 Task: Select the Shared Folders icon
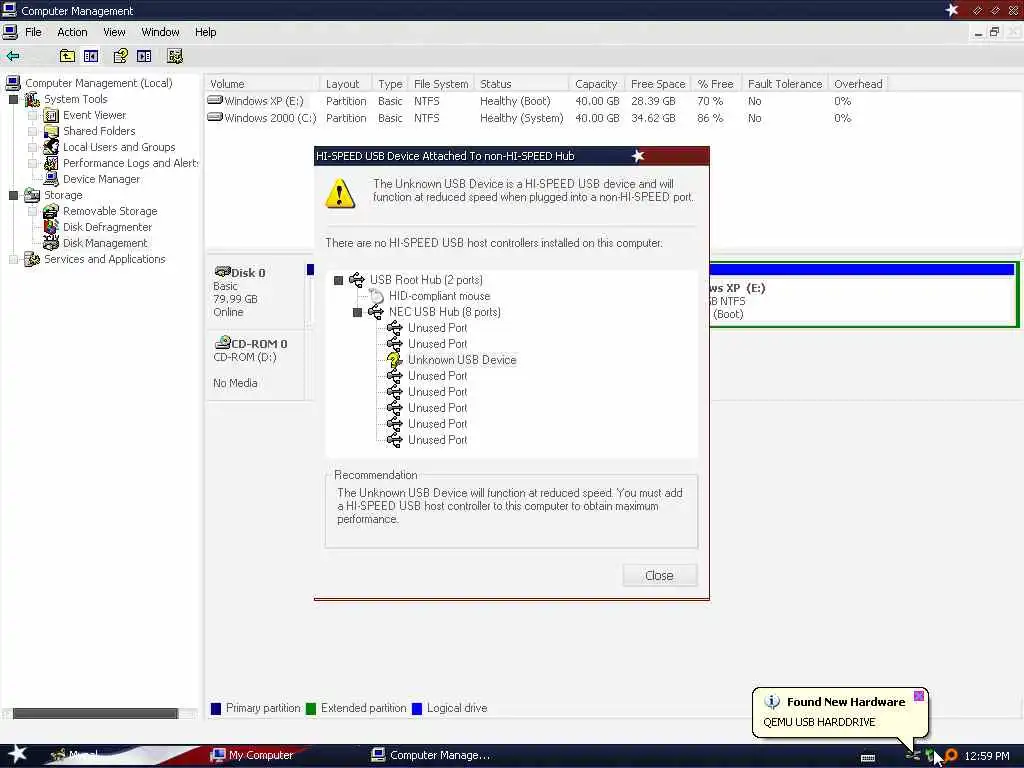(x=51, y=131)
